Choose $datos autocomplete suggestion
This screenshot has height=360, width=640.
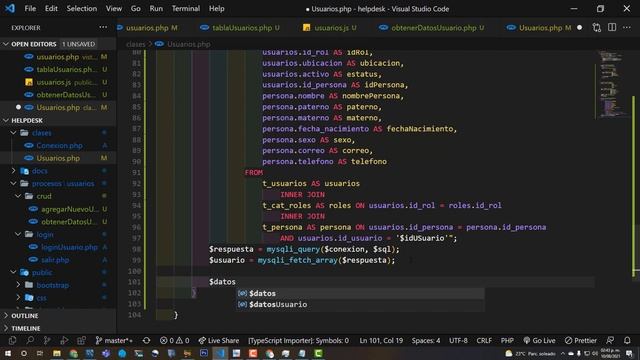click(360, 293)
